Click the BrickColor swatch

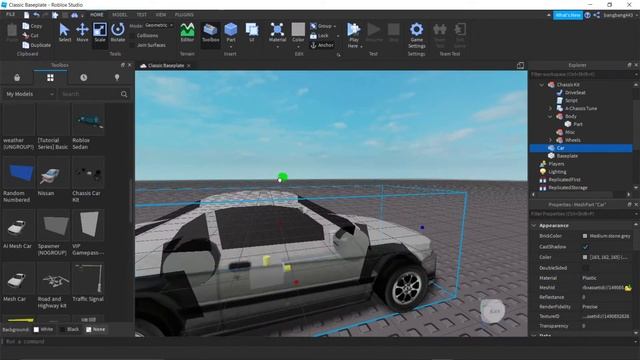pyautogui.click(x=585, y=236)
